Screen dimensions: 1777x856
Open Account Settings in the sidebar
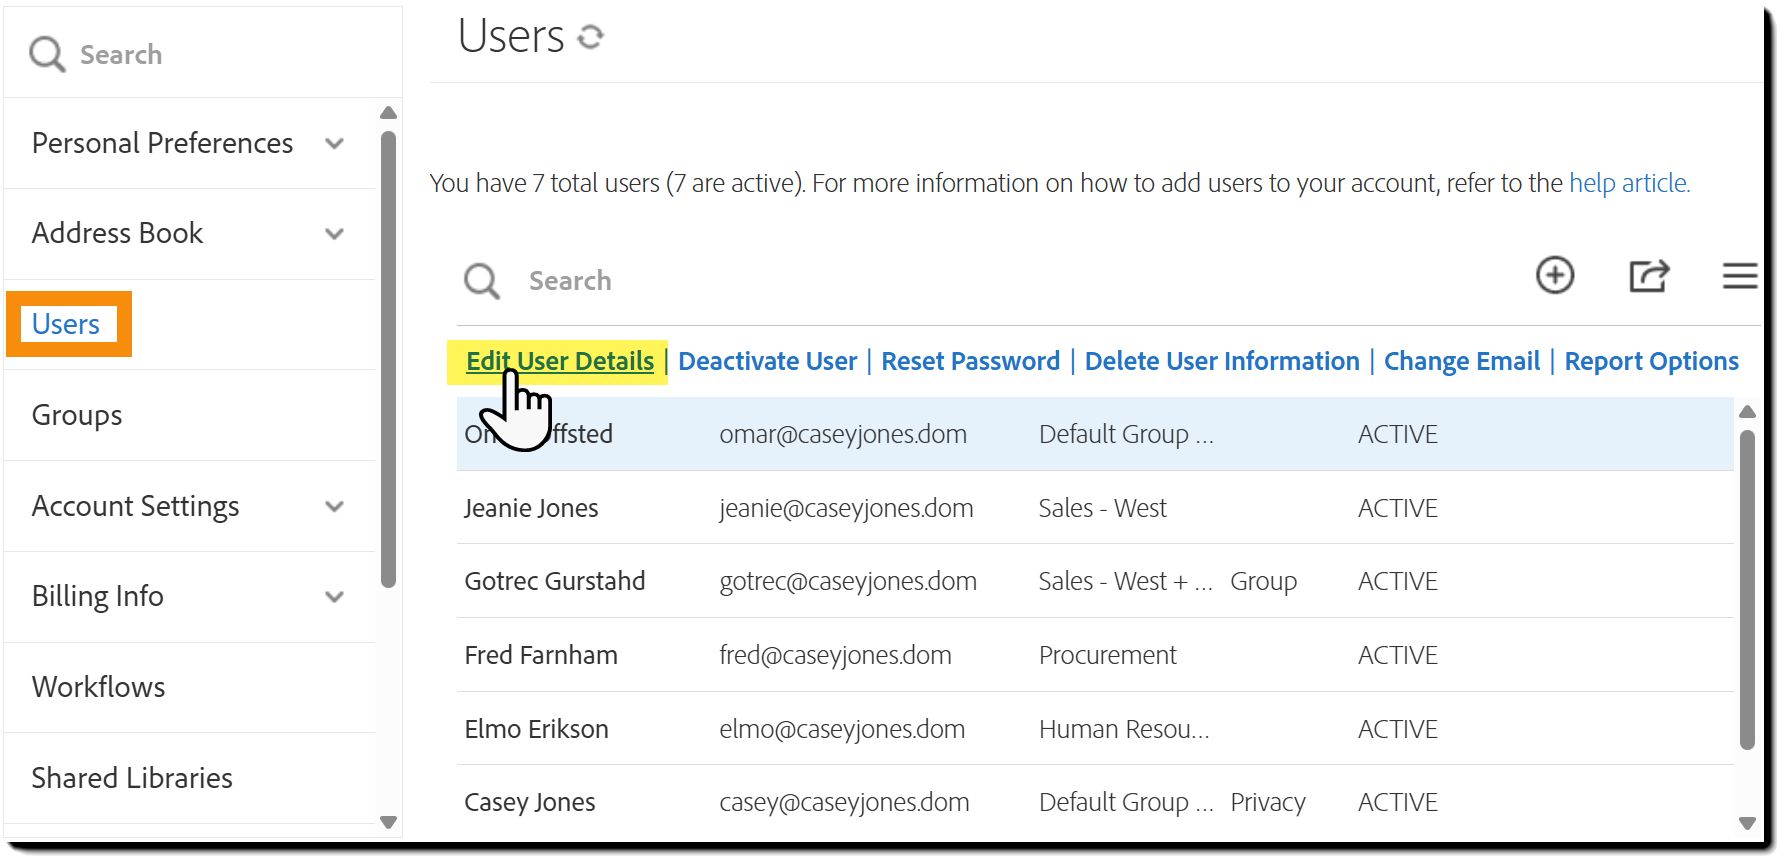[x=135, y=506]
